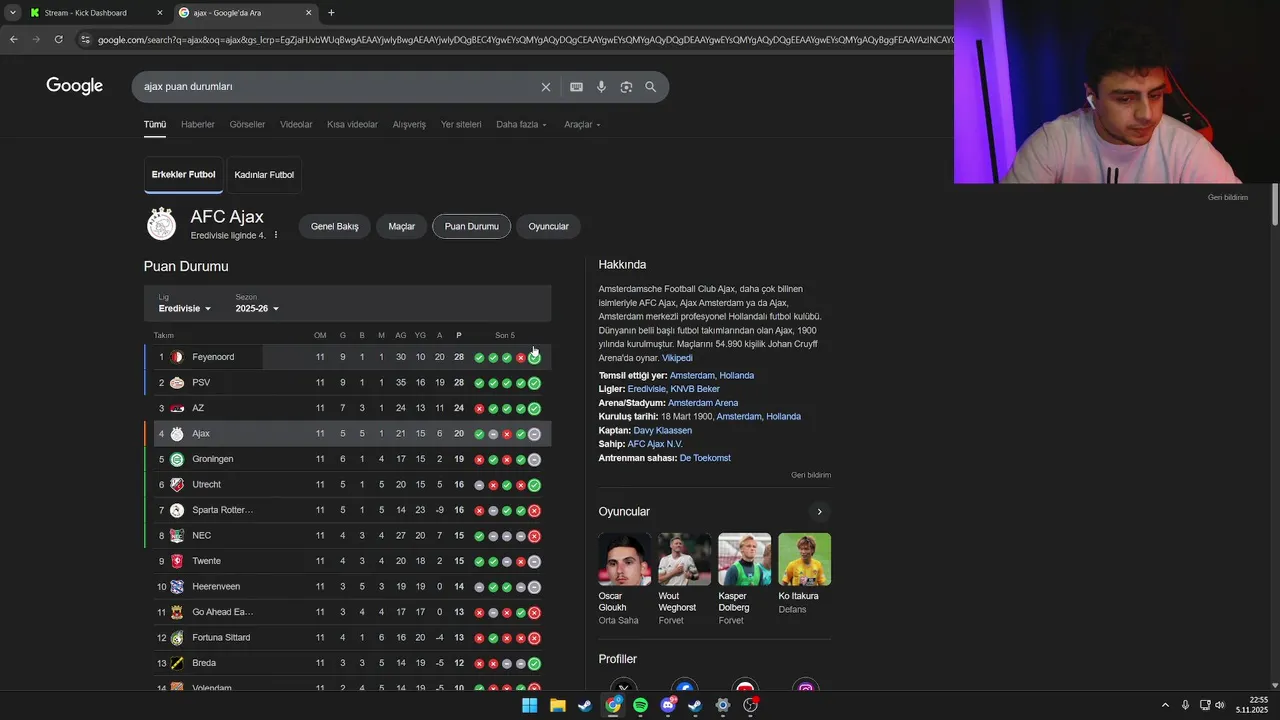Click the Puan Durumu button
Image resolution: width=1280 pixels, height=720 pixels.
click(x=471, y=227)
